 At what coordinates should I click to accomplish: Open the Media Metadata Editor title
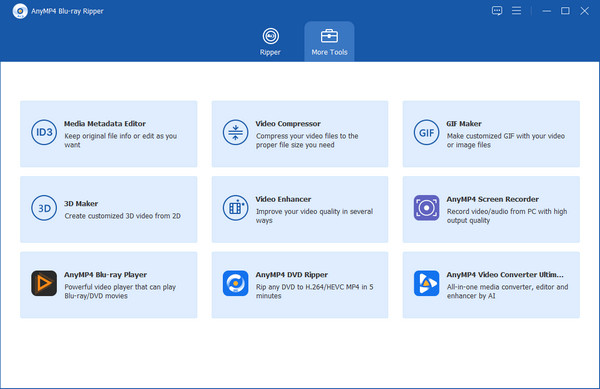tap(104, 124)
